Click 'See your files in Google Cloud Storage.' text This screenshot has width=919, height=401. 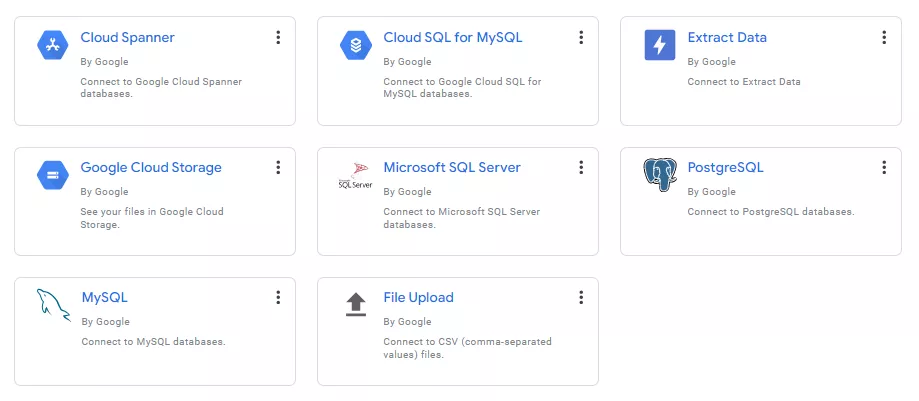click(152, 218)
